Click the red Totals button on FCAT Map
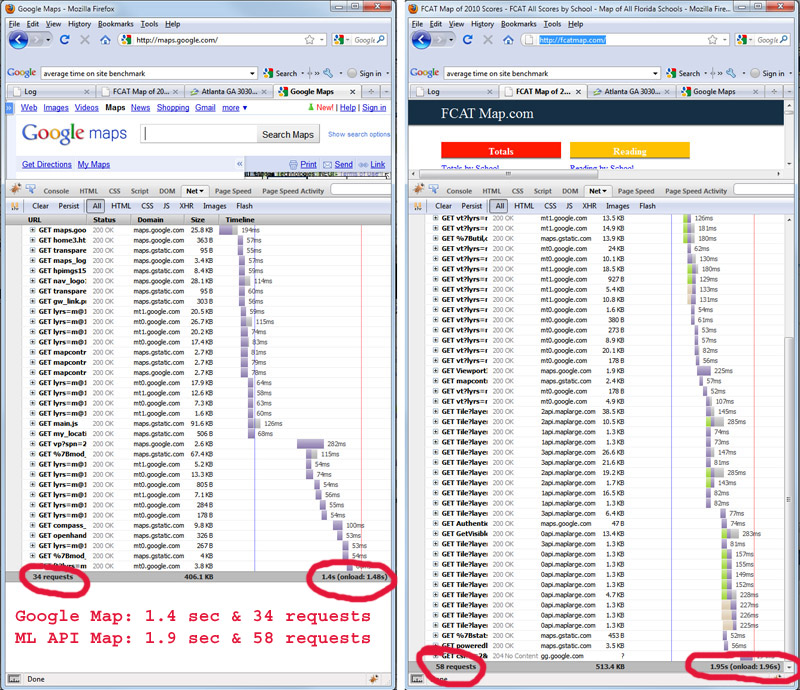Screen dimensions: 800x690 pyautogui.click(x=501, y=151)
